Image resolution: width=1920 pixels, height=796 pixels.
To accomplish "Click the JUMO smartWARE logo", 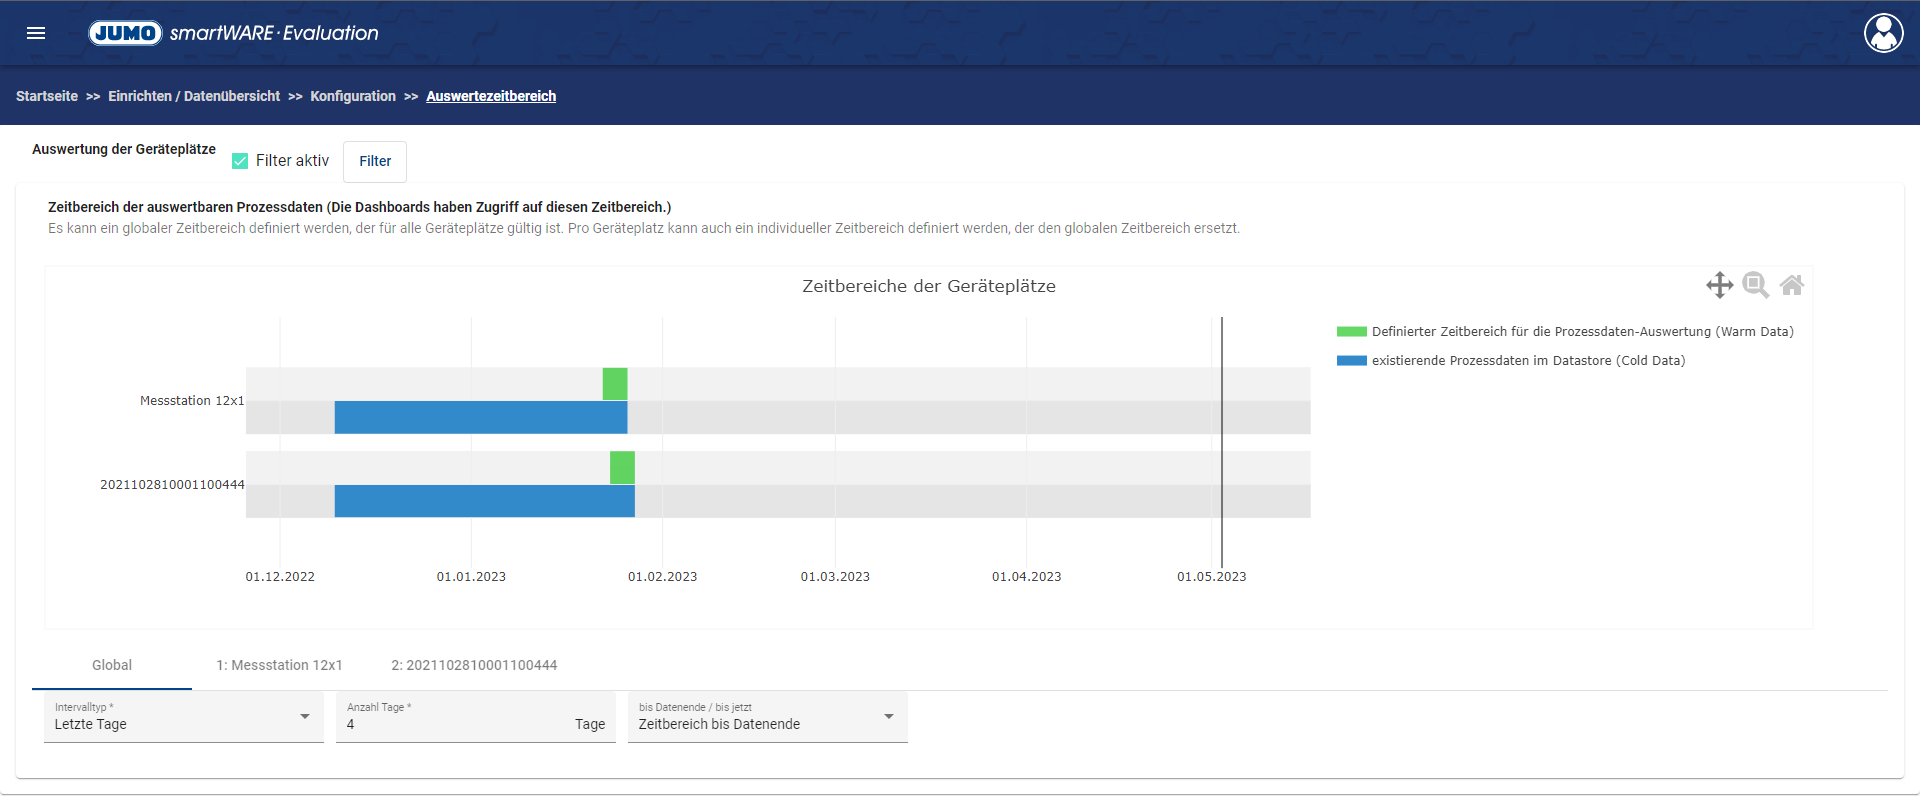I will coord(234,33).
